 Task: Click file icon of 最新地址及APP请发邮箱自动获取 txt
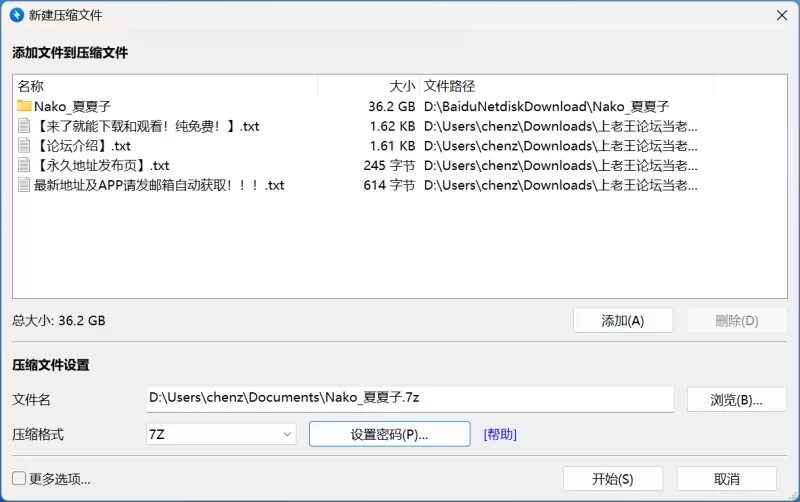[x=23, y=185]
